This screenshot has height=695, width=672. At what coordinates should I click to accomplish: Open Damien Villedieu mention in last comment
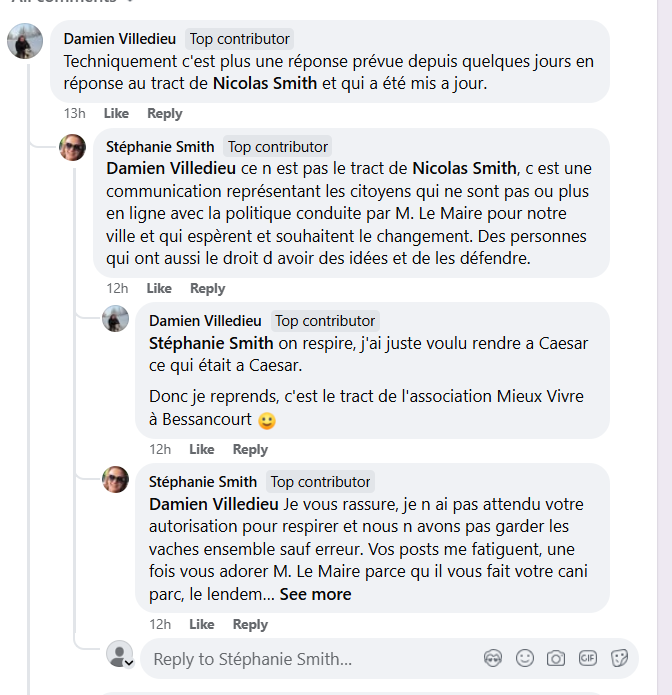click(214, 504)
